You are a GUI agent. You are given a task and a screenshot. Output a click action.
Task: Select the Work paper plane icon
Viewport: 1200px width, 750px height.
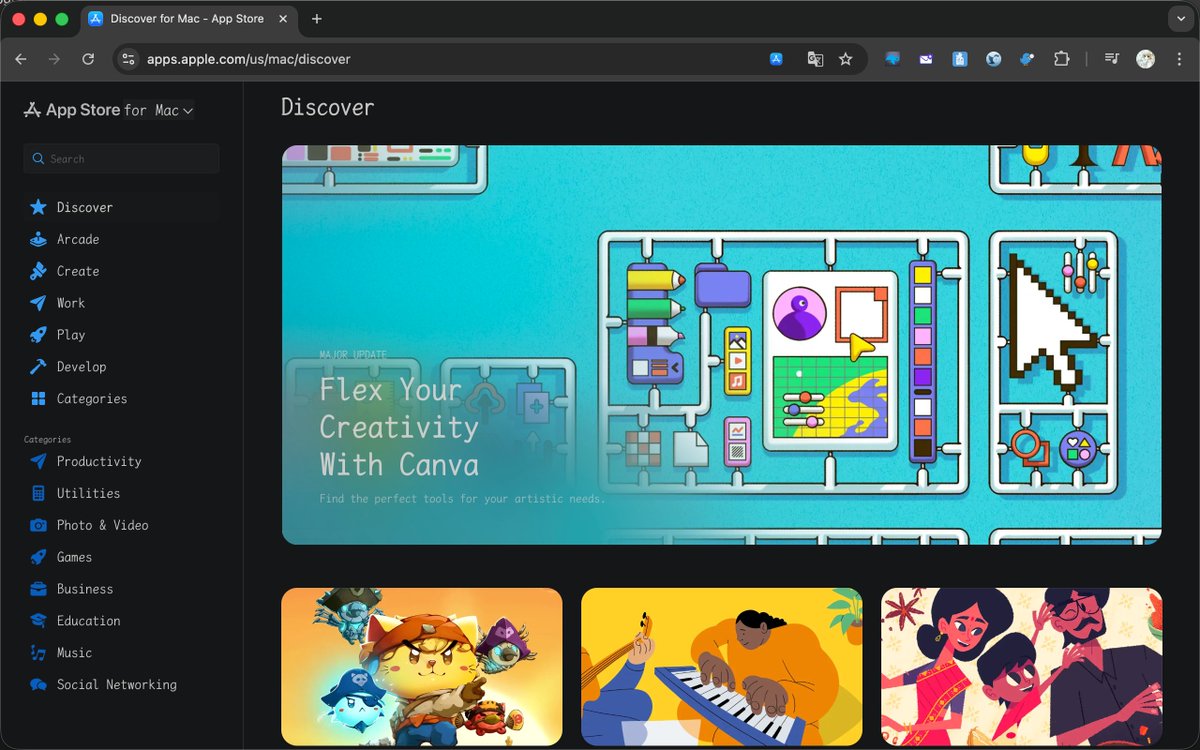click(38, 303)
